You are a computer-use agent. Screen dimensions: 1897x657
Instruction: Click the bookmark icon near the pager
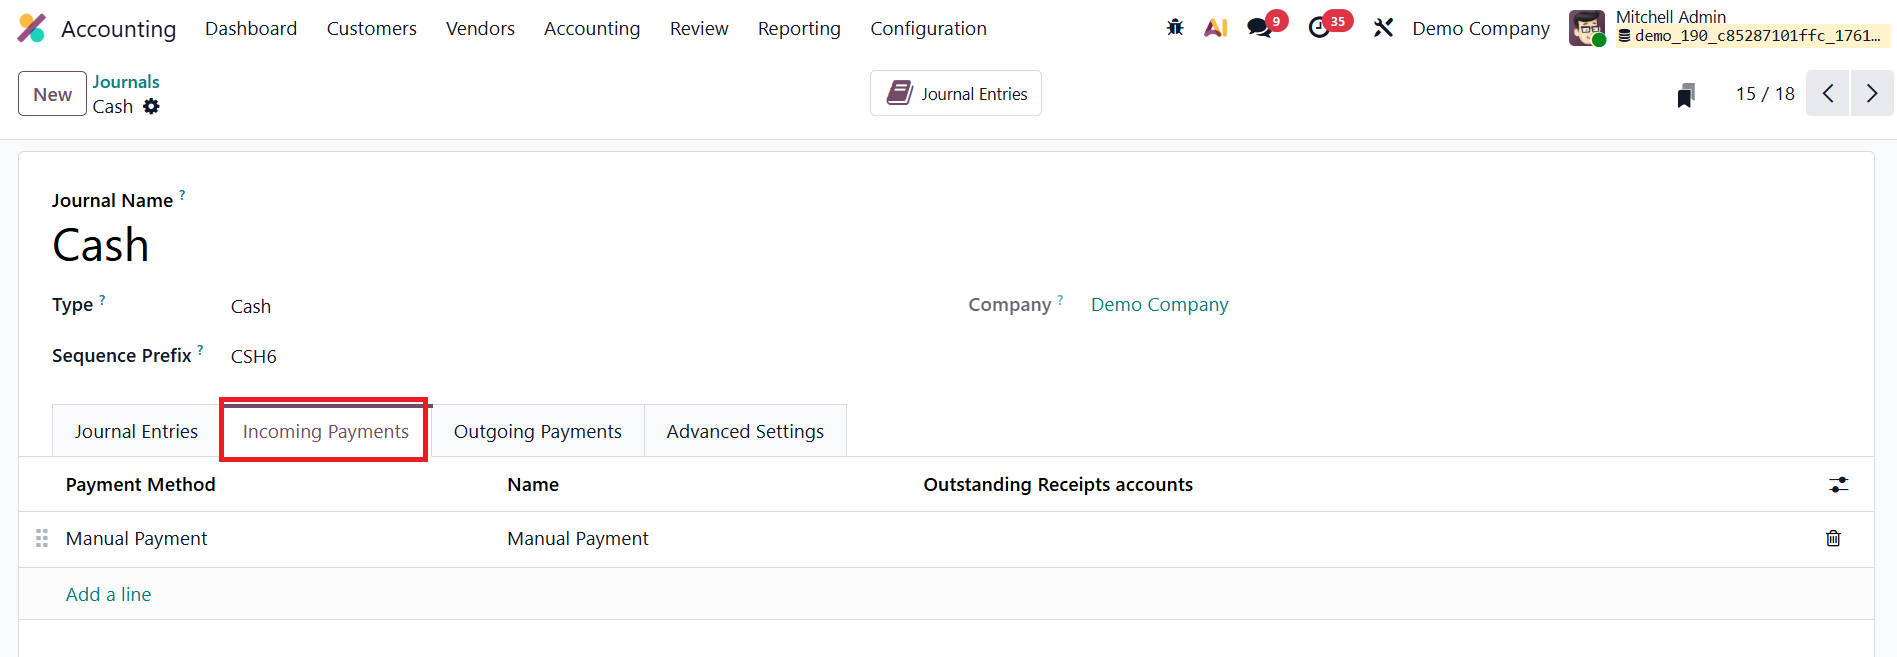click(1685, 95)
